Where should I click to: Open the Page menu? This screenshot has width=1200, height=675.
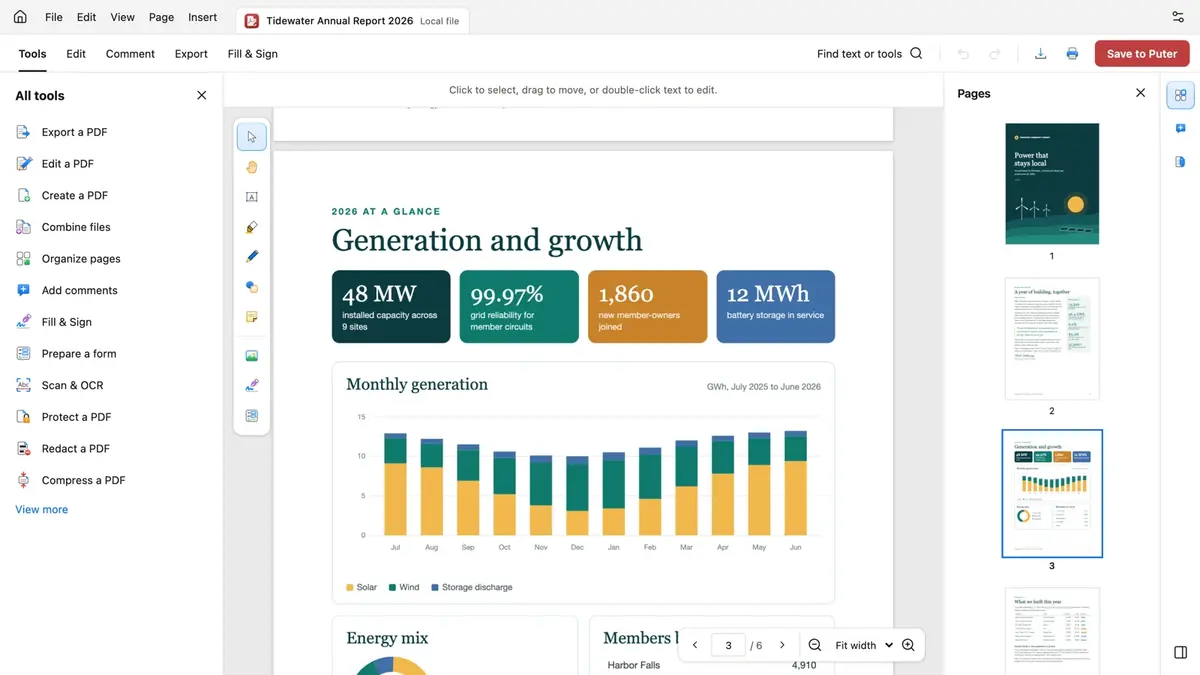(x=161, y=17)
